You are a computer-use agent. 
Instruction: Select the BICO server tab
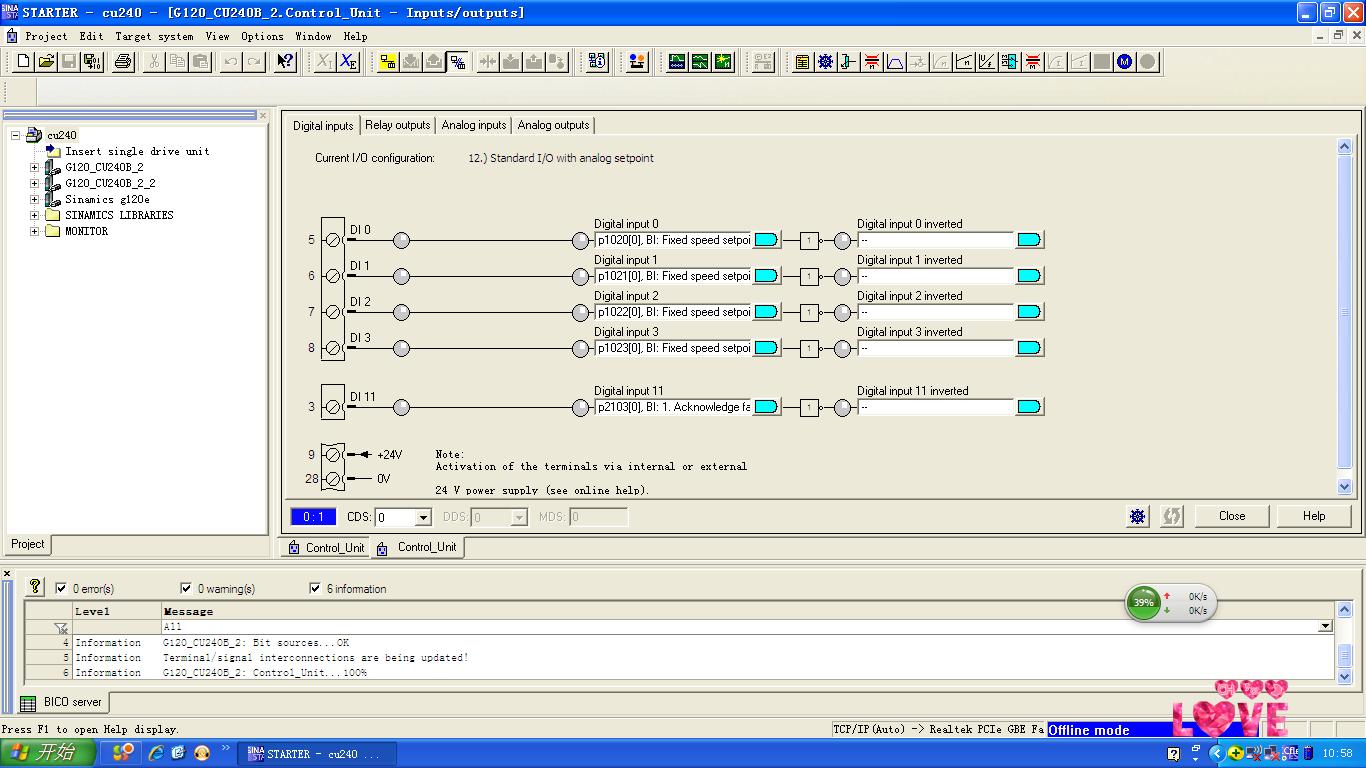(63, 702)
